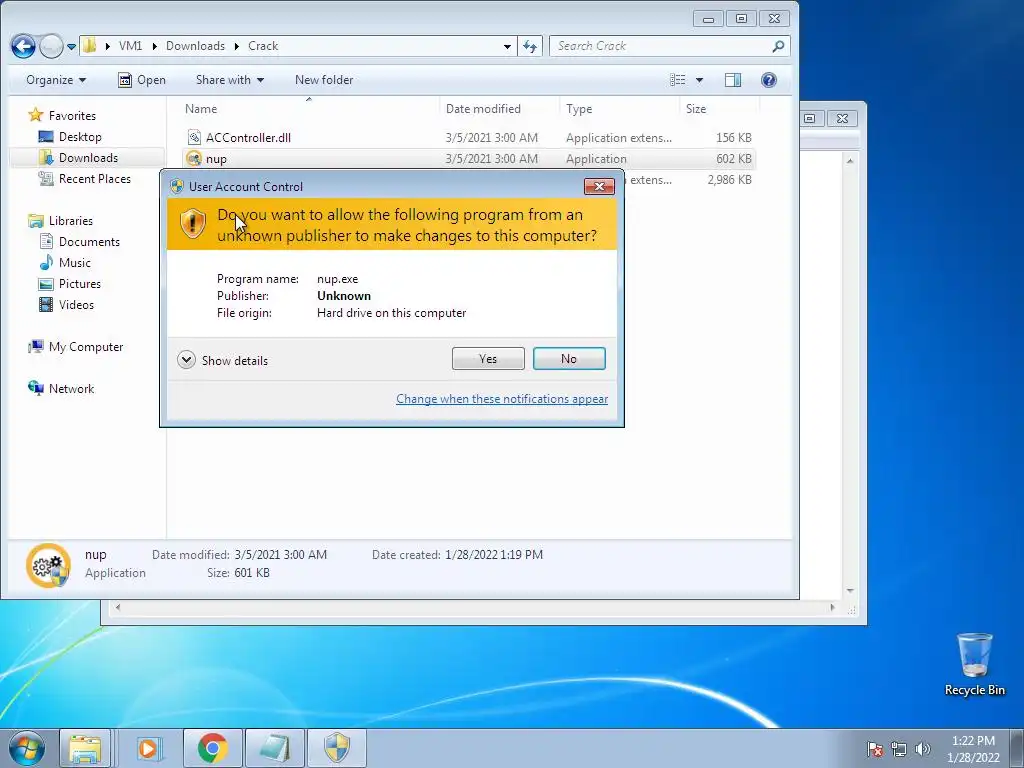The image size is (1024, 768).
Task: Open the address bar history dropdown
Action: pyautogui.click(x=507, y=46)
